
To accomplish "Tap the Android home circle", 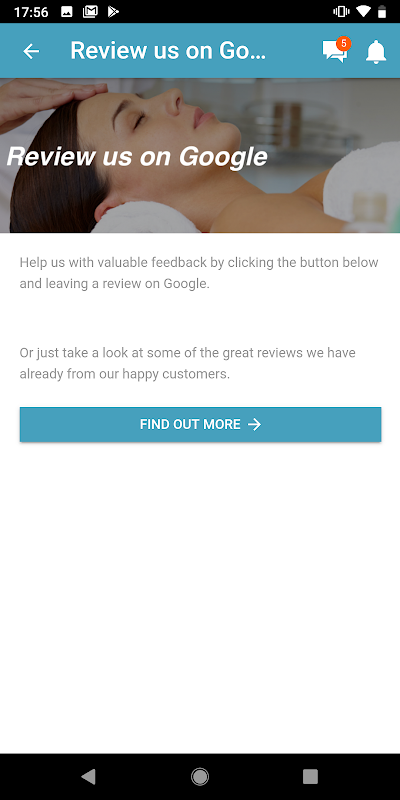I will (x=200, y=777).
